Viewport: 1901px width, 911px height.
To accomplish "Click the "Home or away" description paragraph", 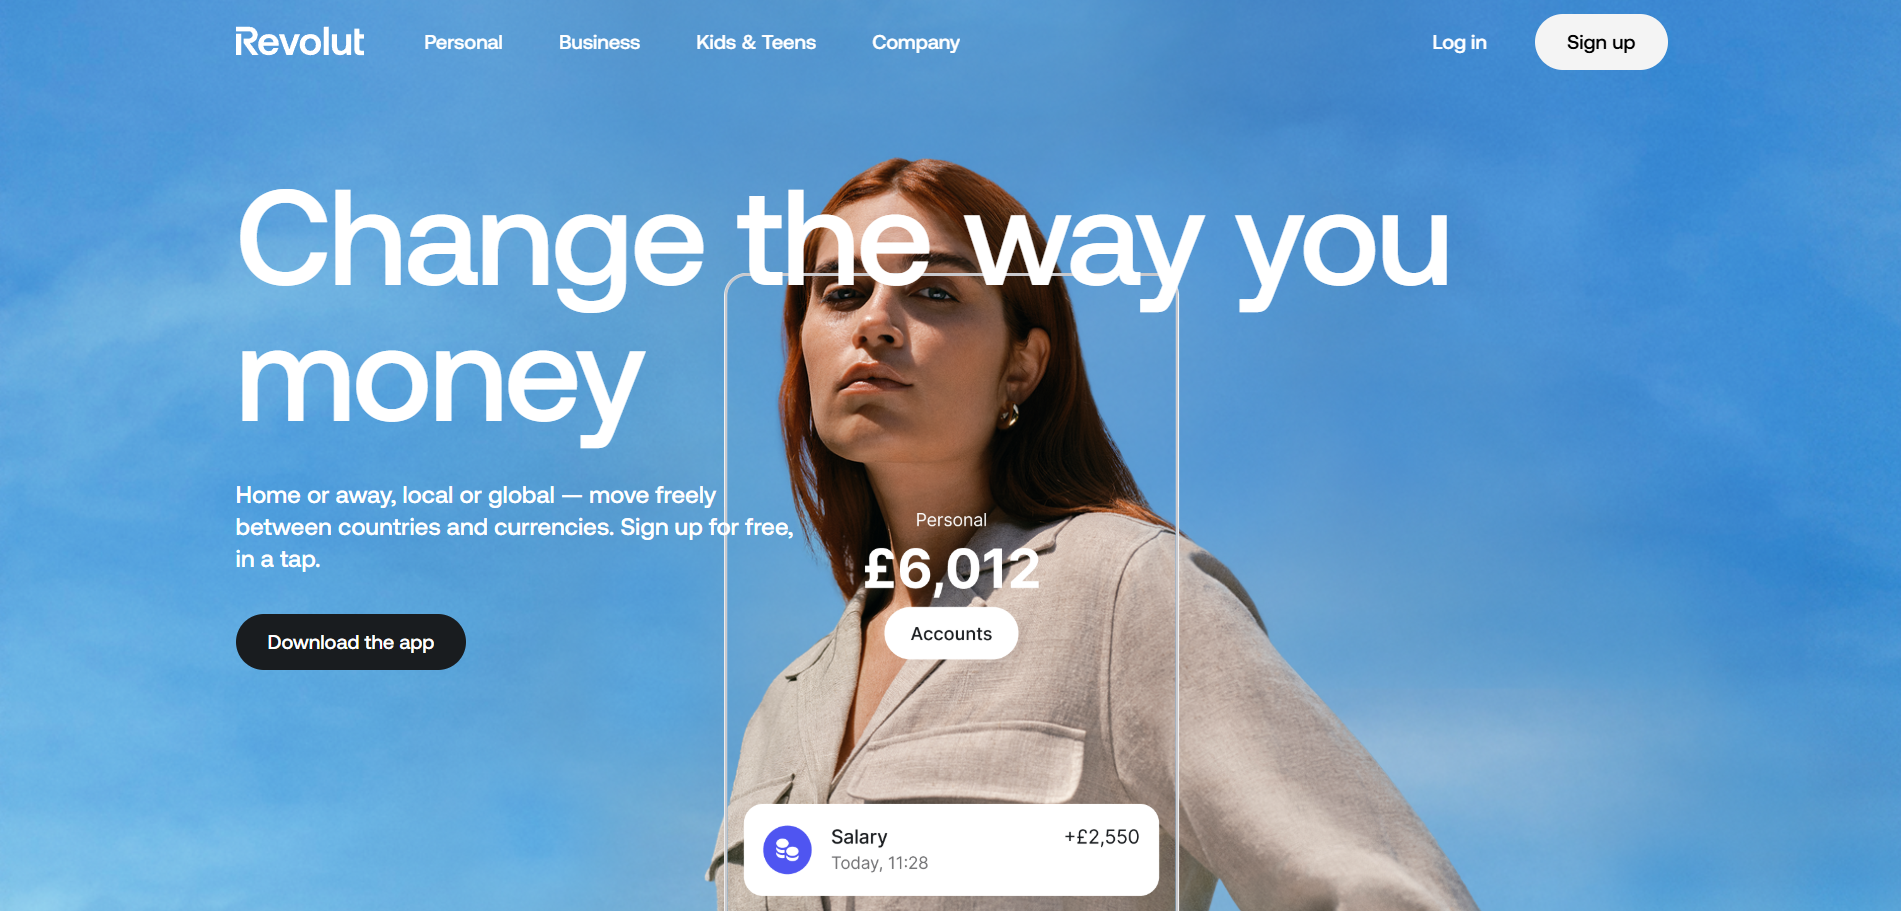I will (514, 527).
